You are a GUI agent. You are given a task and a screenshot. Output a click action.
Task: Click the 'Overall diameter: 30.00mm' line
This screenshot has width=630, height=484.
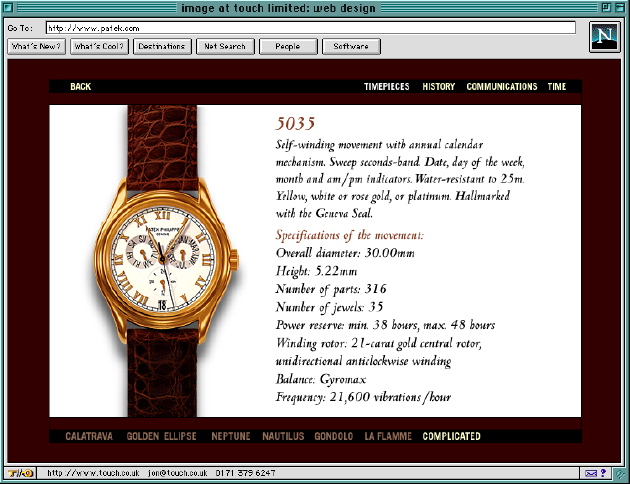pyautogui.click(x=345, y=253)
